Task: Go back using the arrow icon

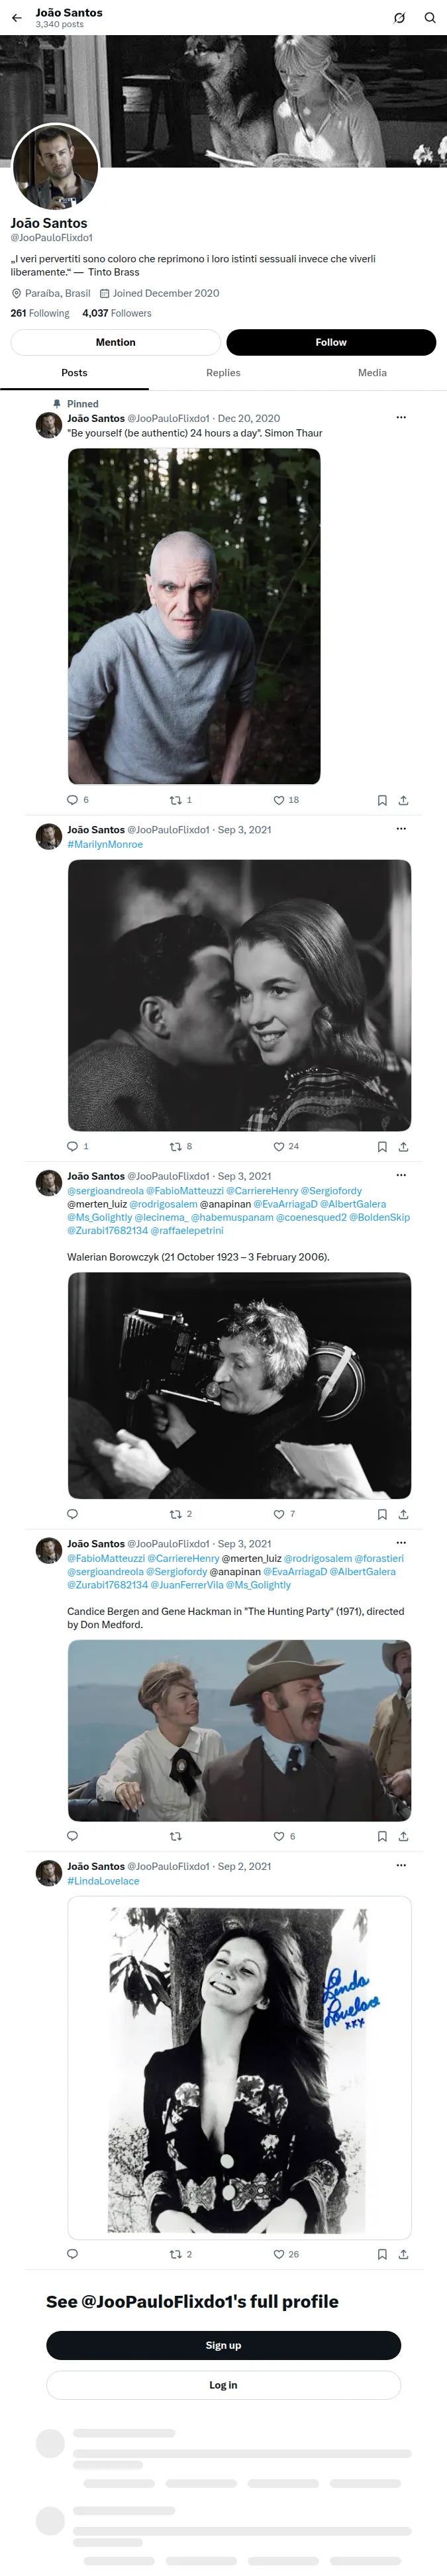Action: click(x=16, y=18)
